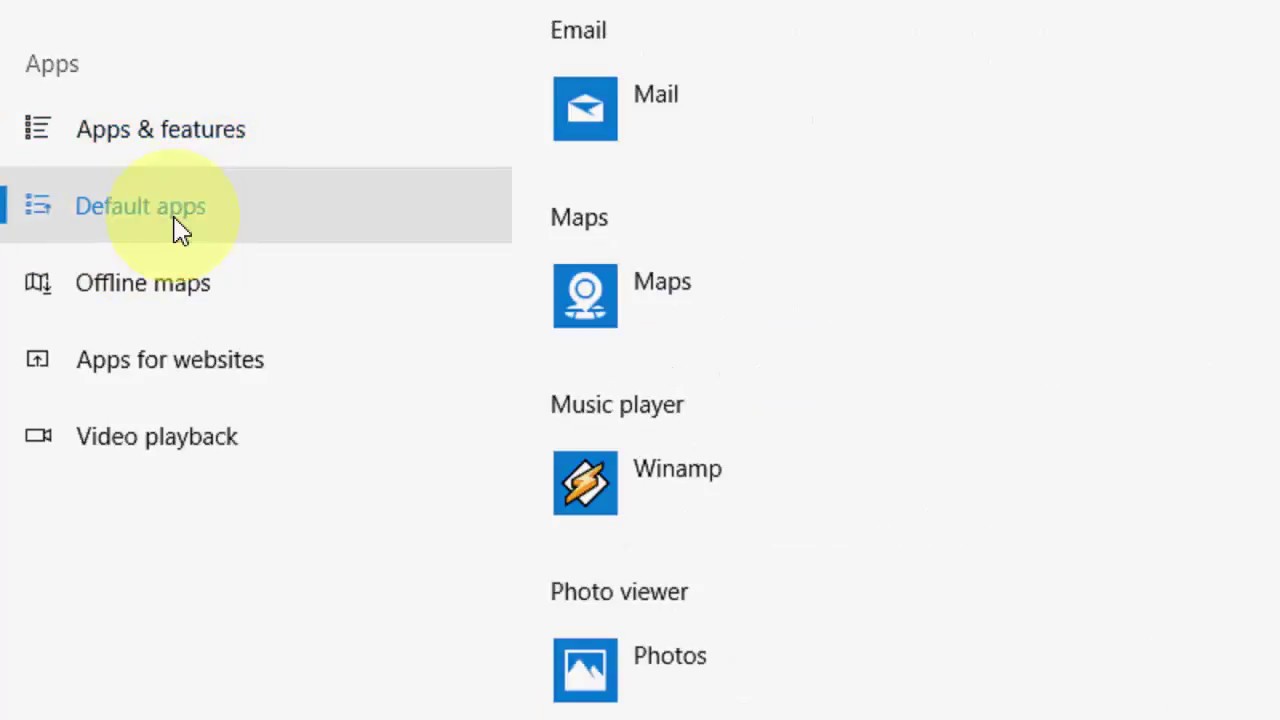Click the Email section heading

[x=578, y=30]
